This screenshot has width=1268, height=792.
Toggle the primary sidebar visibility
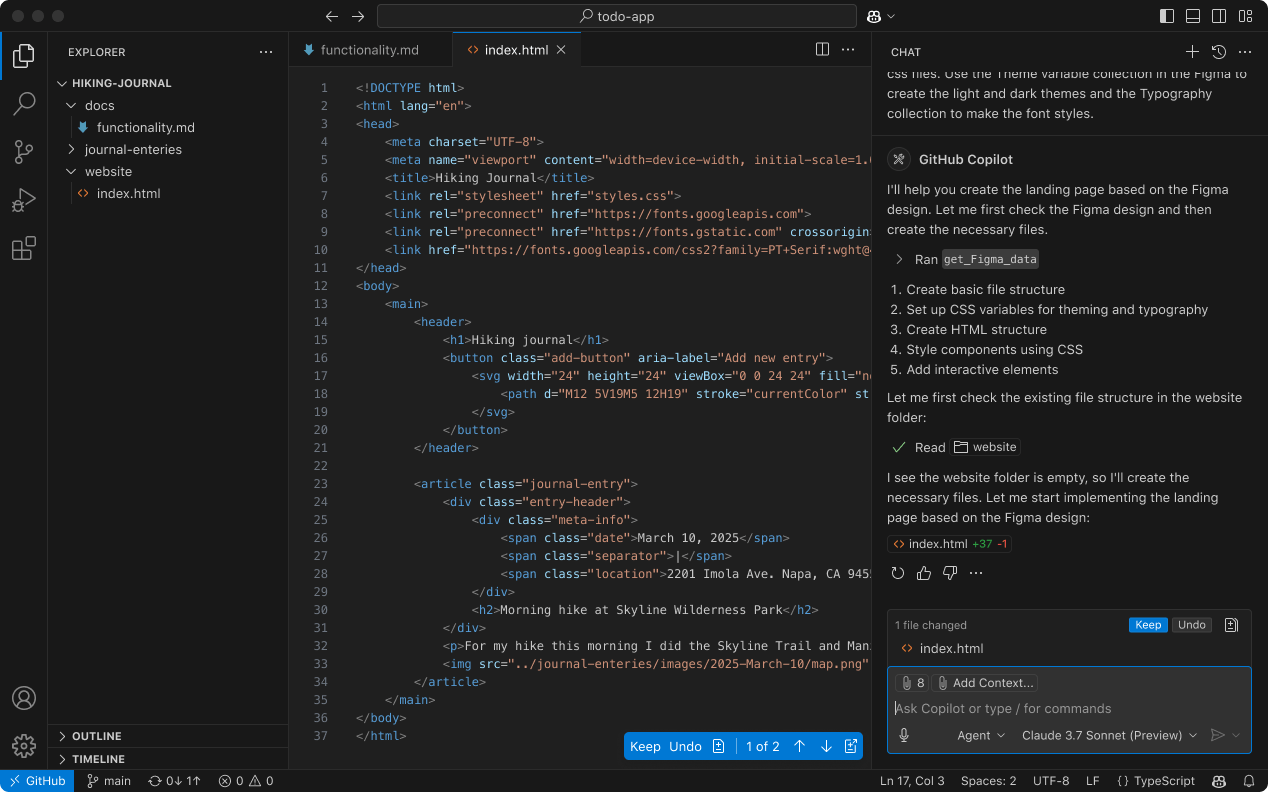[x=1166, y=16]
